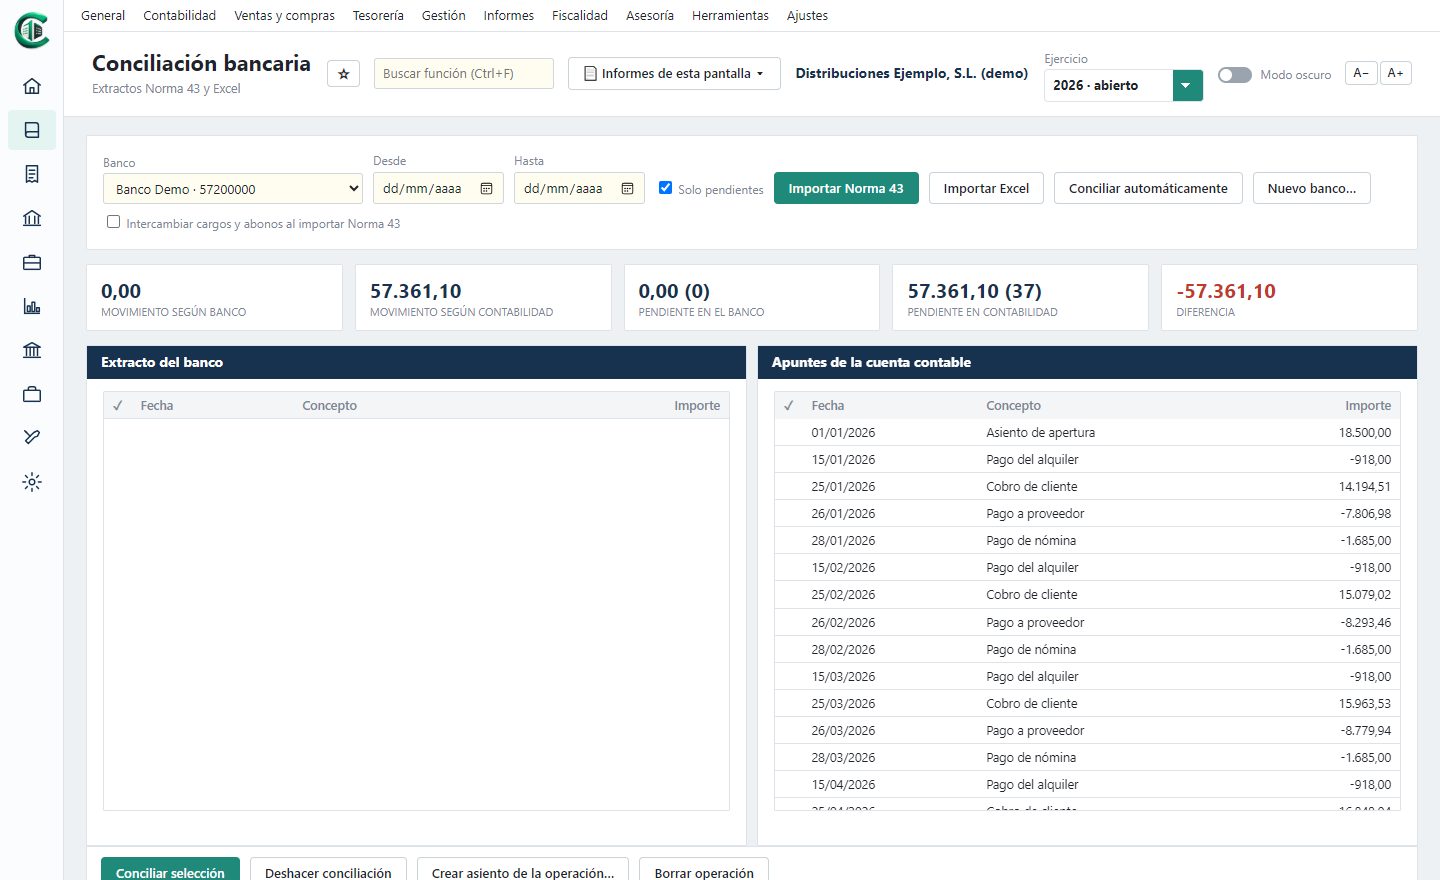
Task: Select the Asiento de apertura row
Action: 1087,433
